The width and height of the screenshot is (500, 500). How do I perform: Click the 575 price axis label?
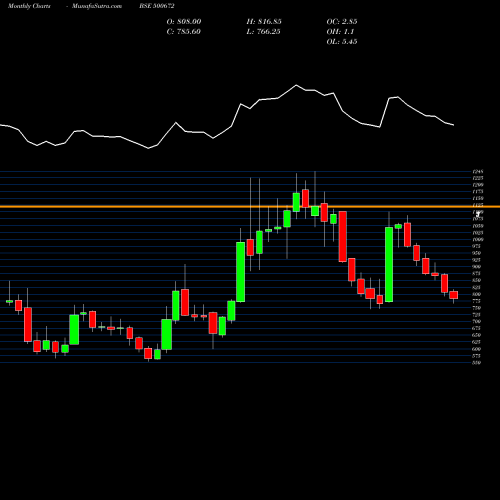(477, 356)
